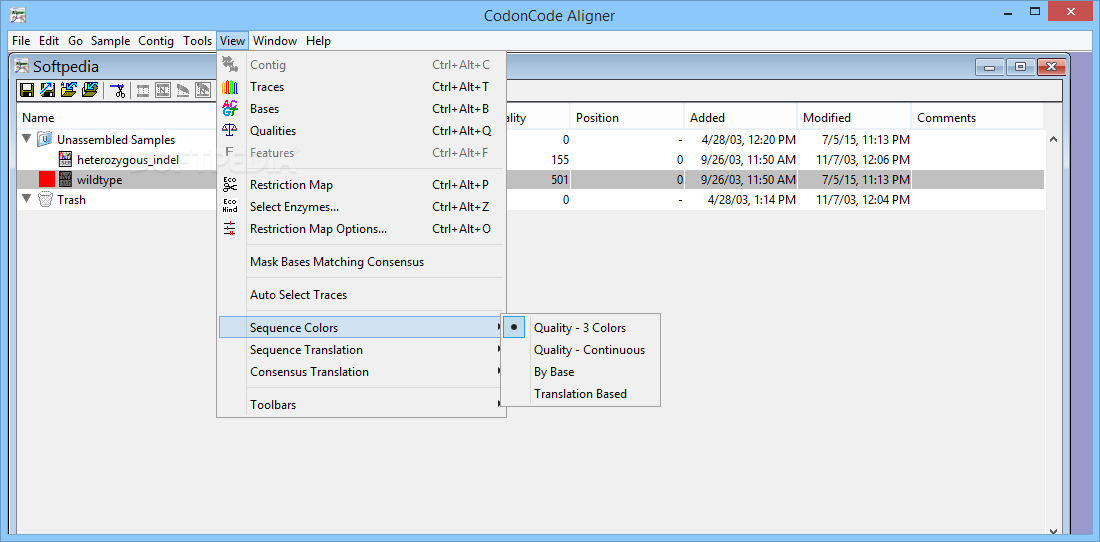
Task: Open Traces view from the View menu
Action: coord(361,87)
